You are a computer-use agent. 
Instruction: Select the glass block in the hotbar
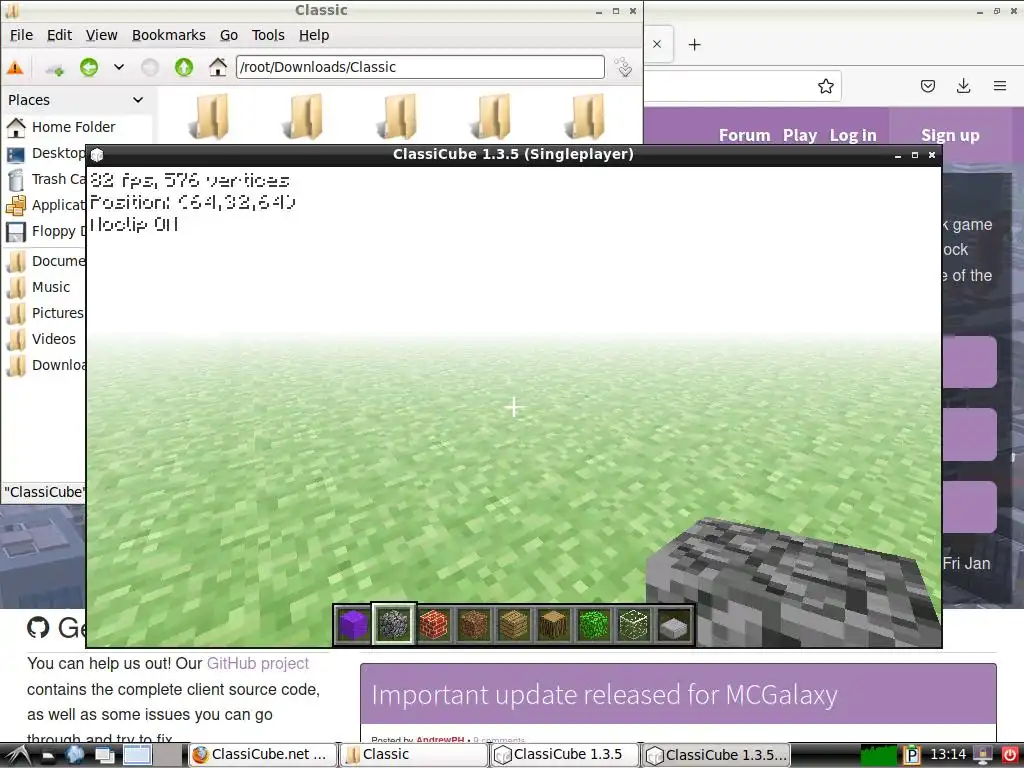[x=633, y=624]
